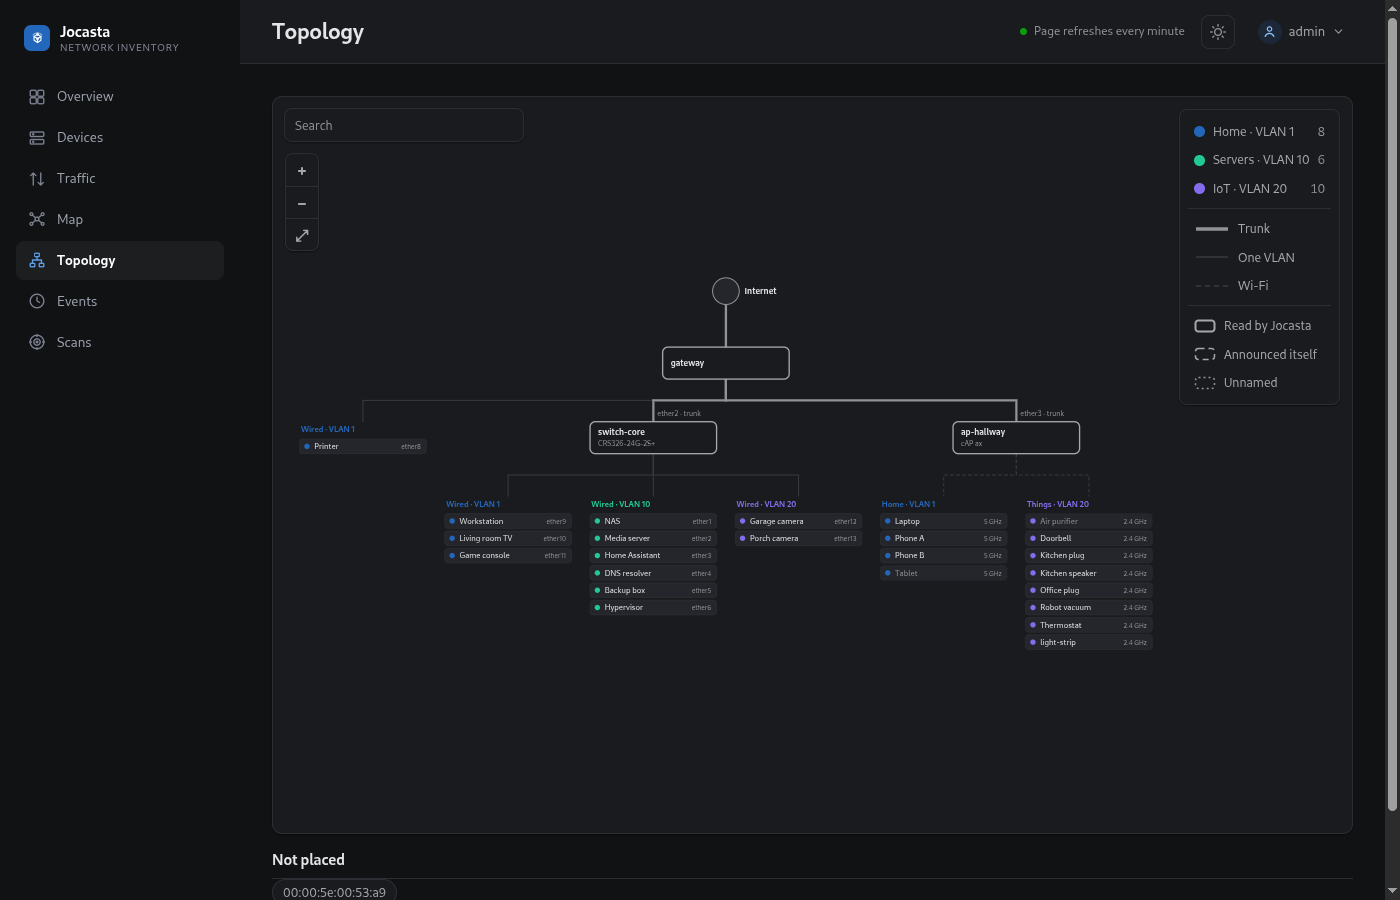Screen dimensions: 1400x900
Task: Open the Overview page
Action: (120, 97)
